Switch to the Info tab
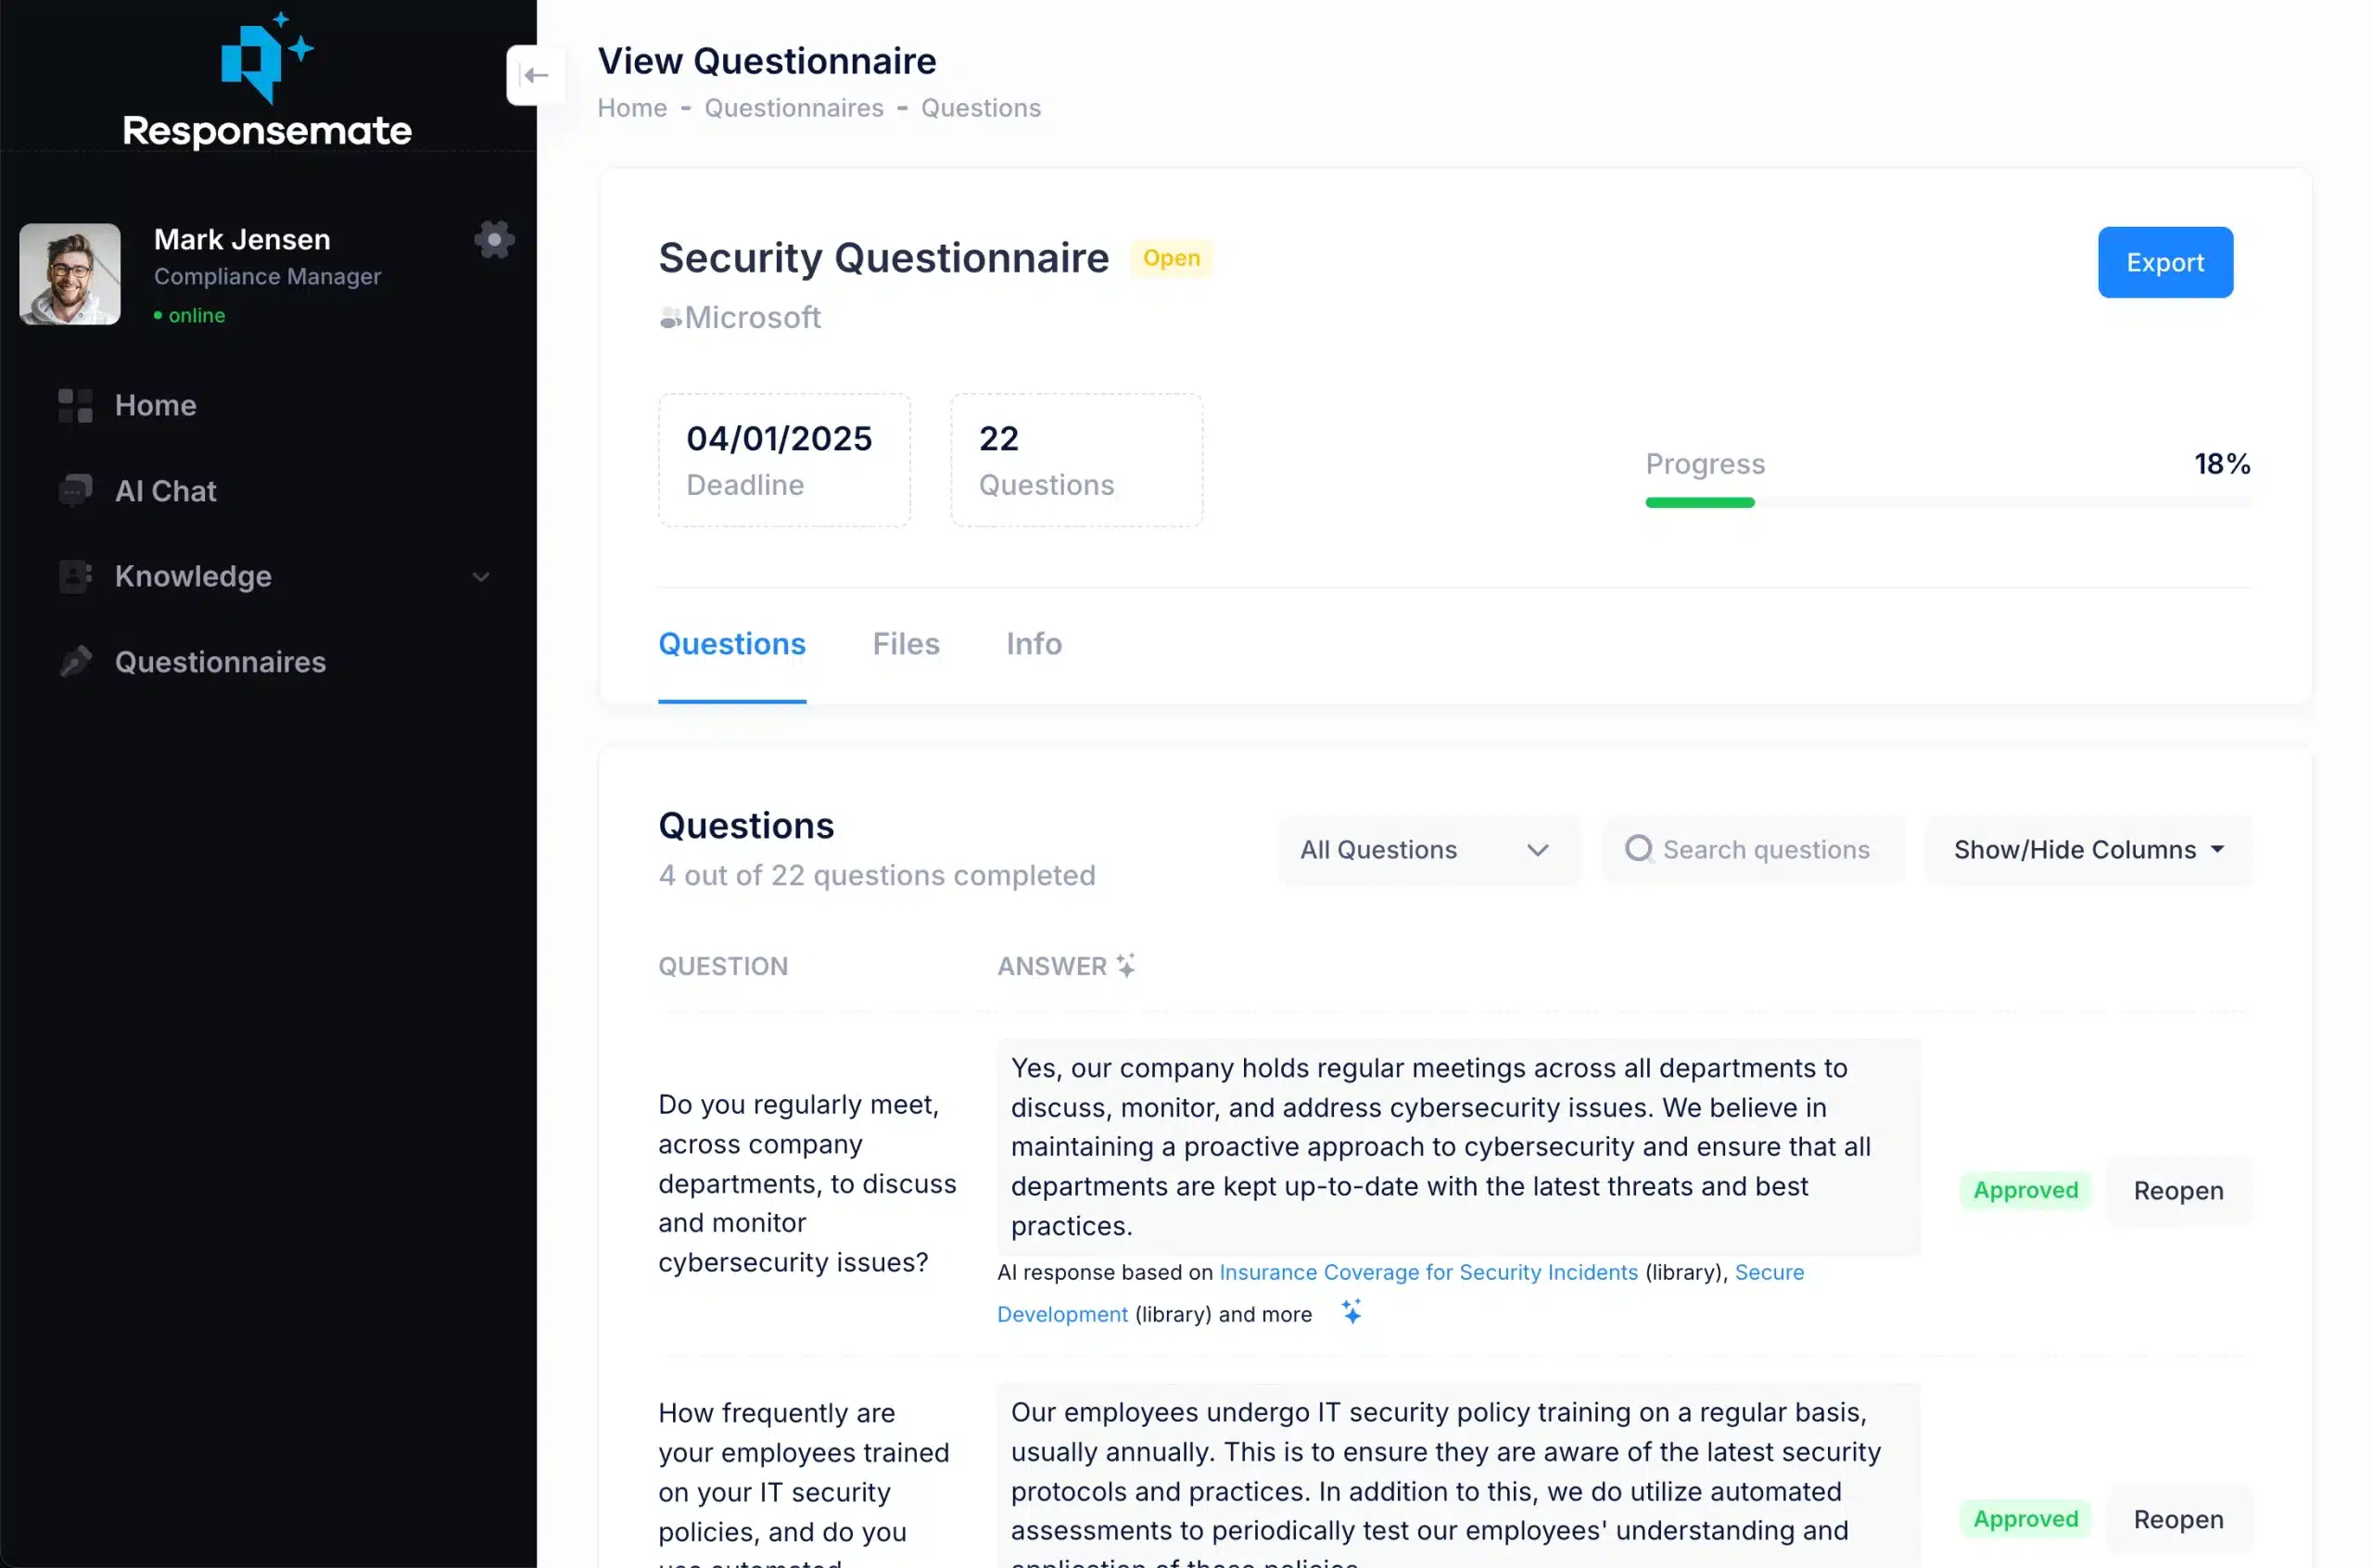Image resolution: width=2373 pixels, height=1568 pixels. click(1033, 644)
